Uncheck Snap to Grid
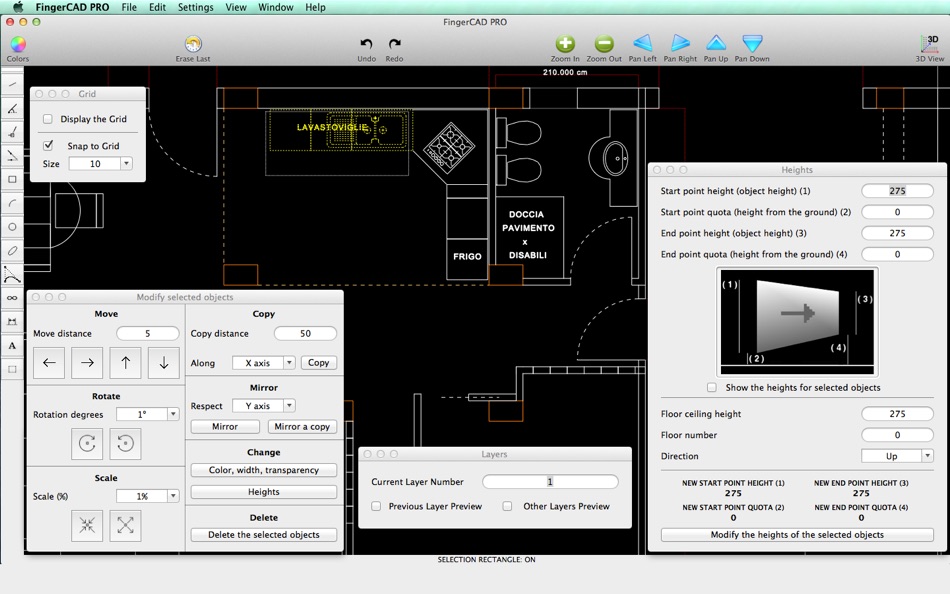 48,146
